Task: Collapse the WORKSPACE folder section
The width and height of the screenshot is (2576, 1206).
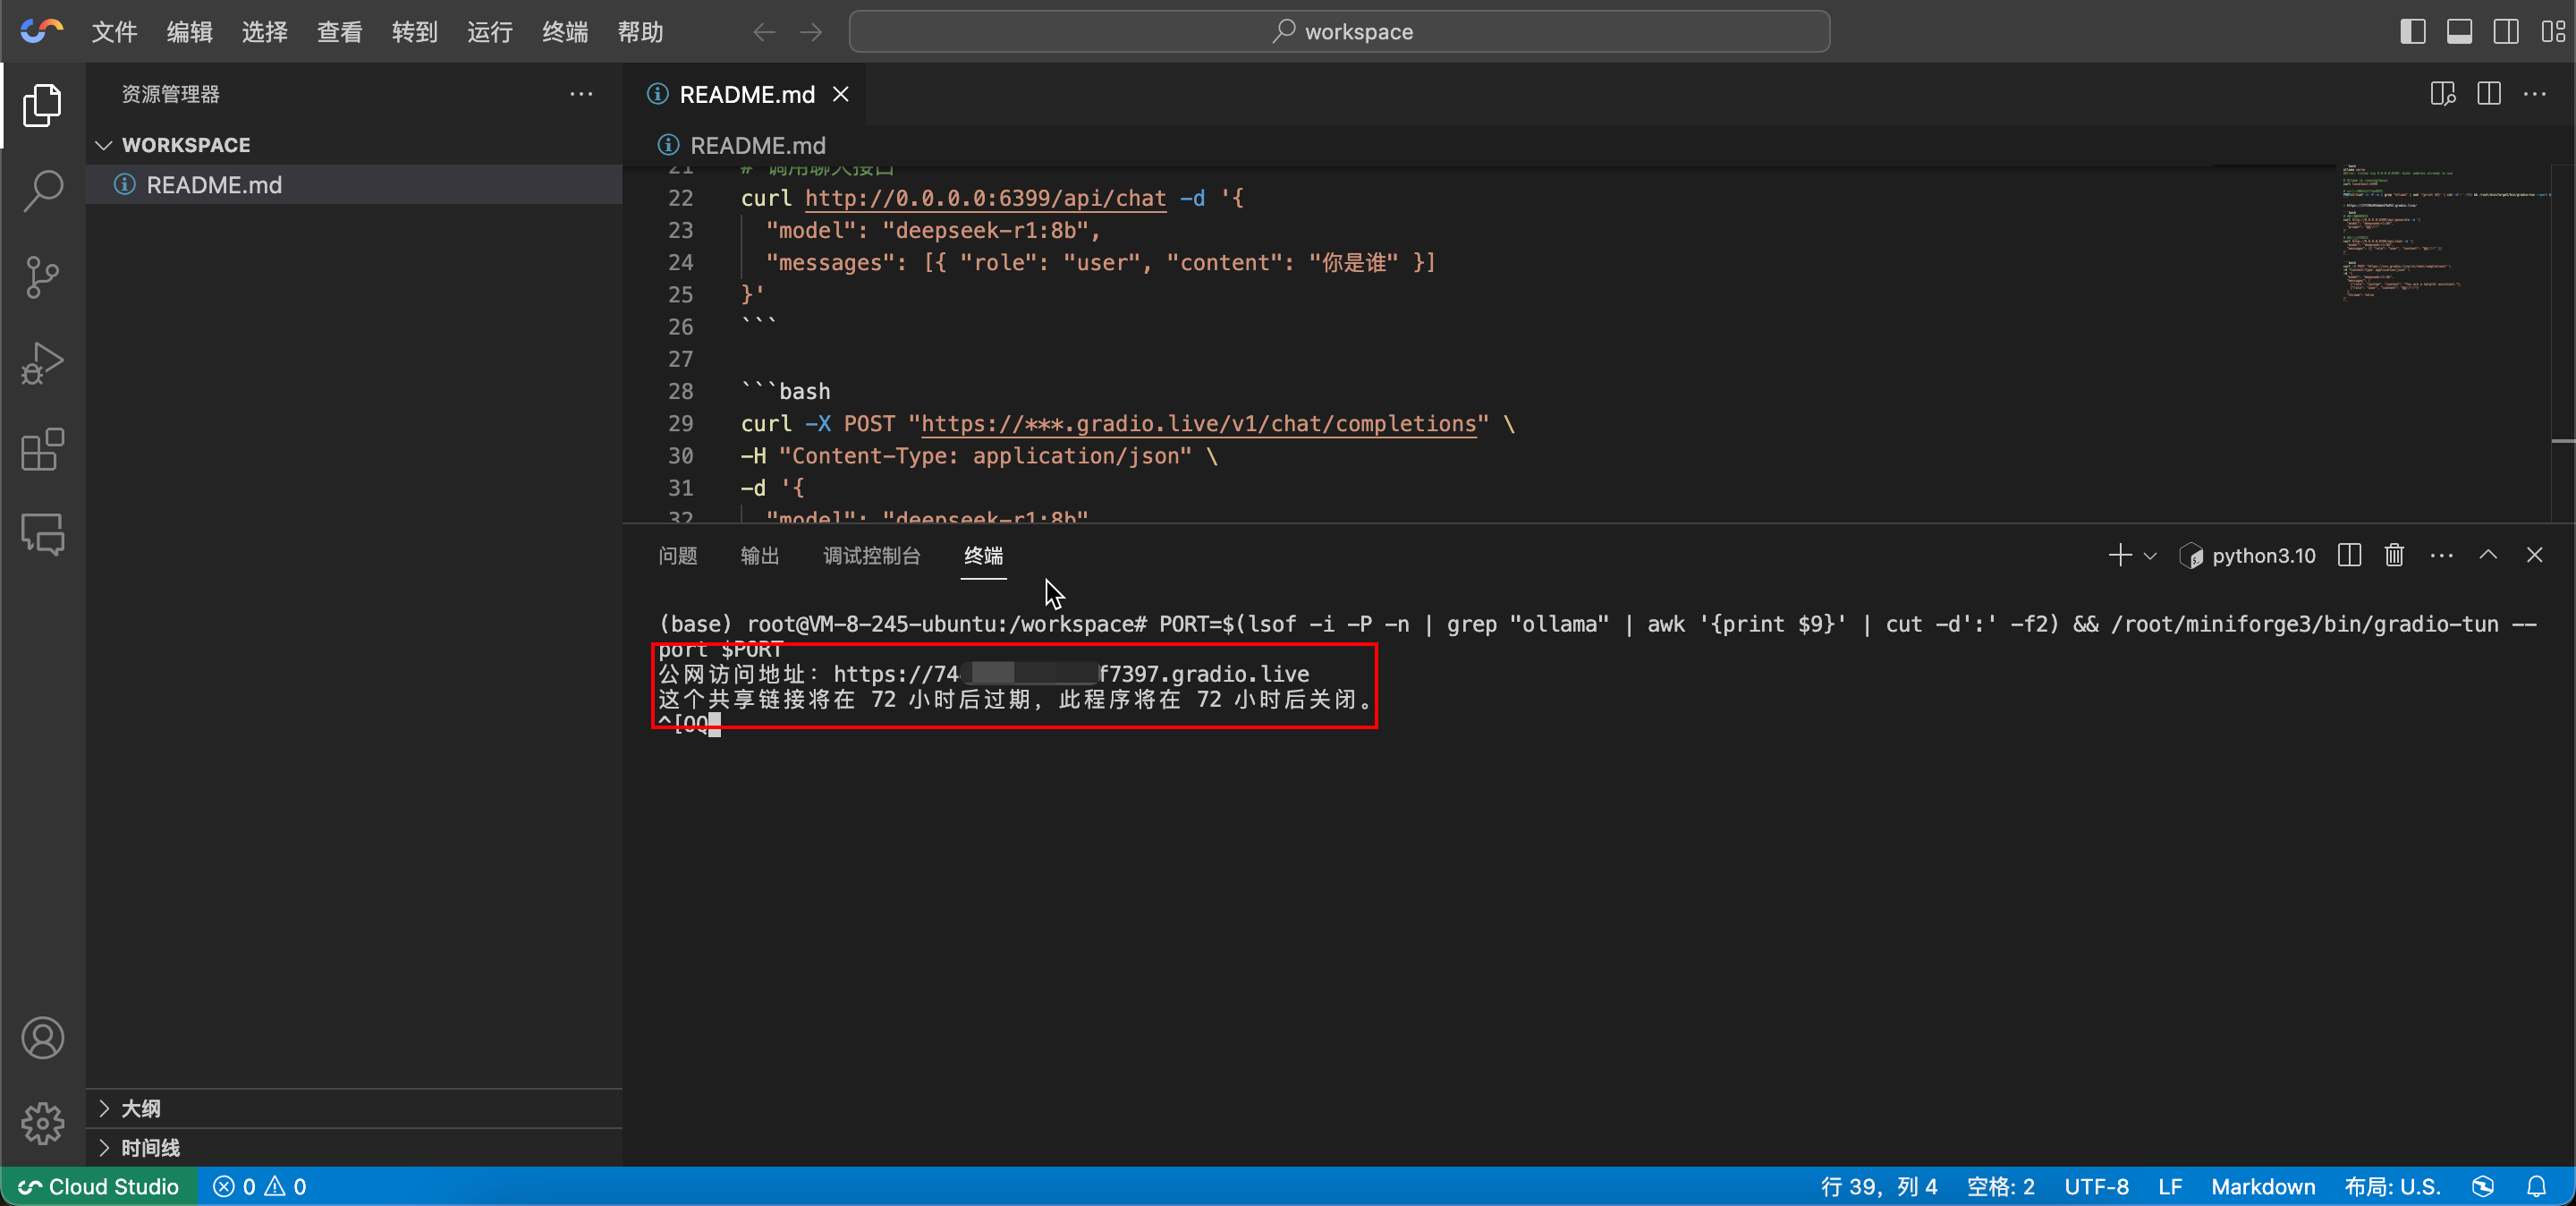Action: [x=104, y=145]
